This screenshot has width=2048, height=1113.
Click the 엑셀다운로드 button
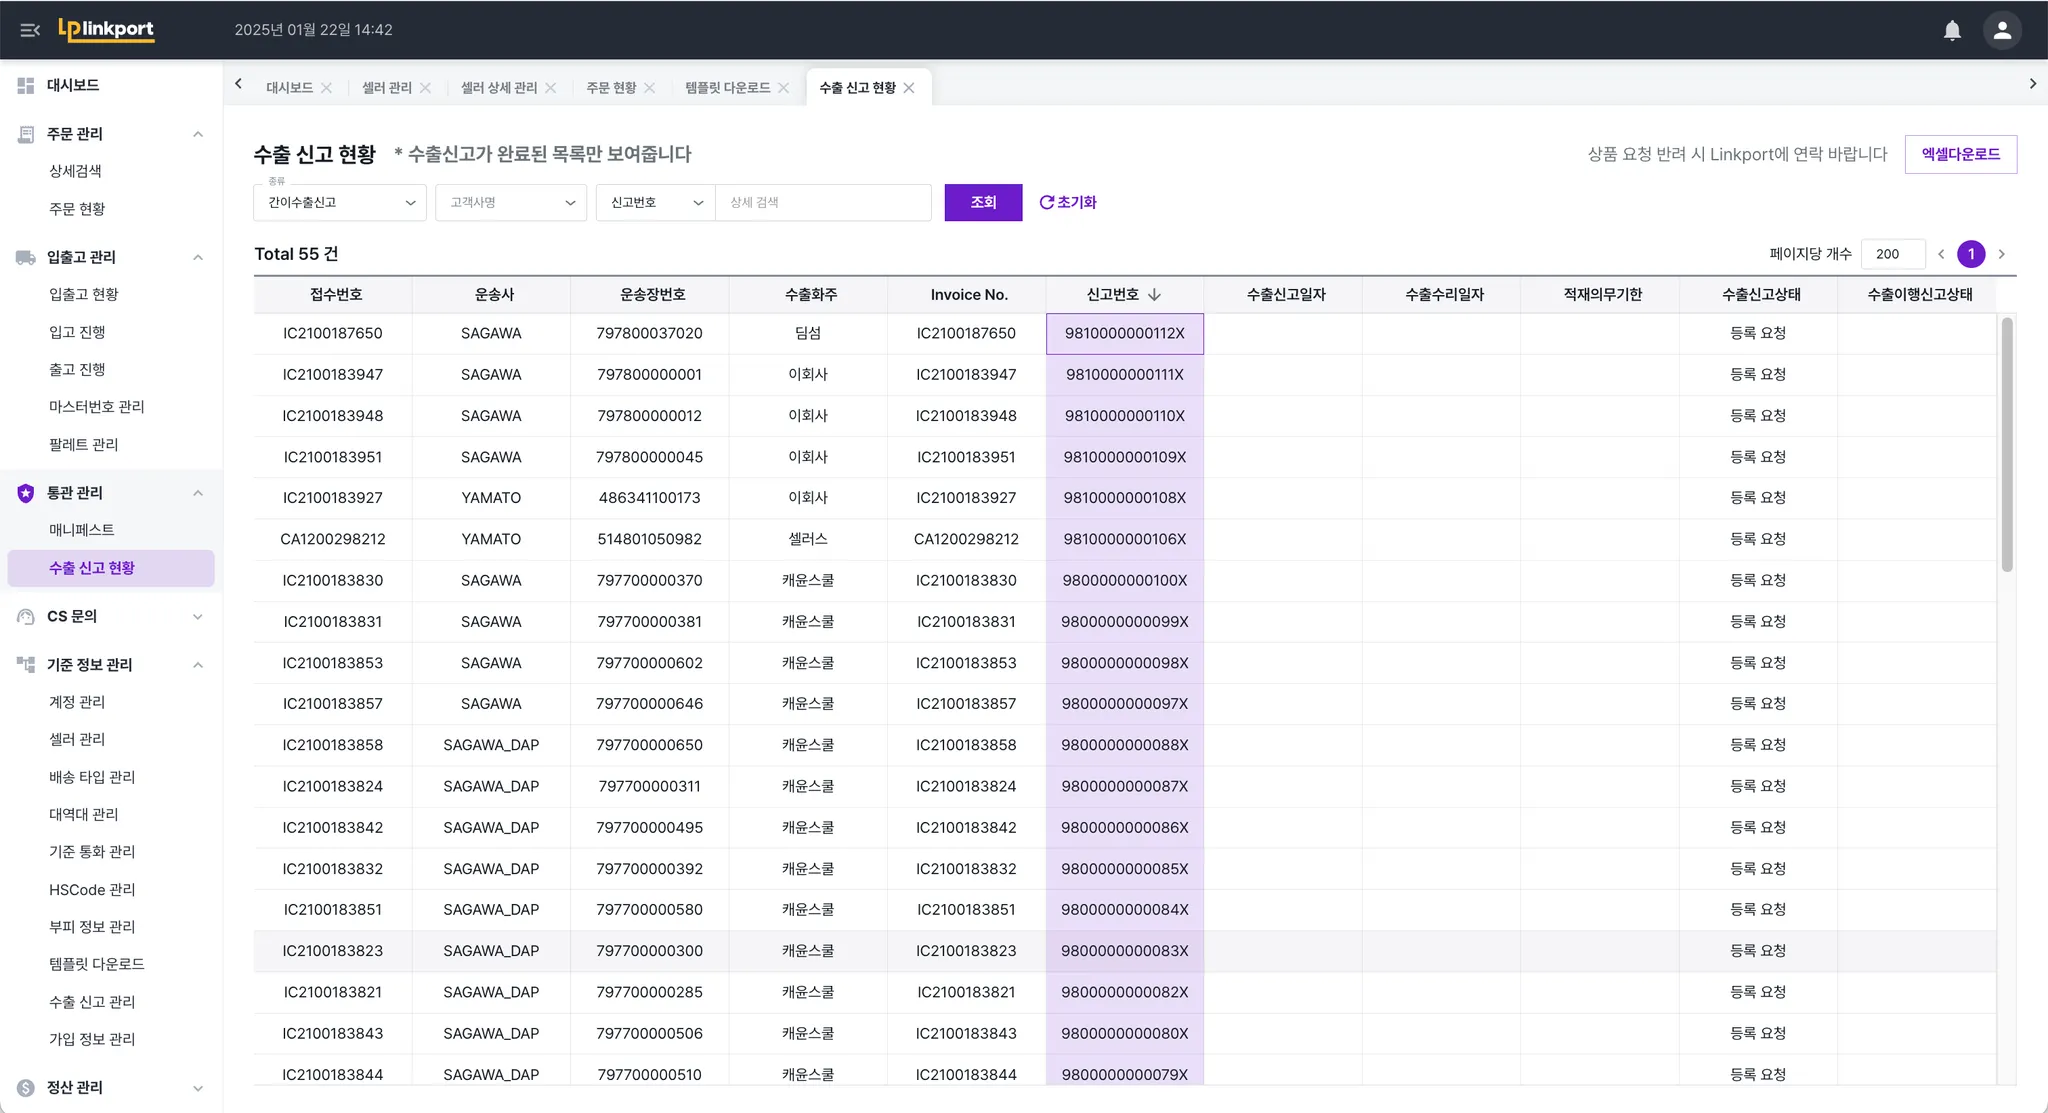point(1960,154)
